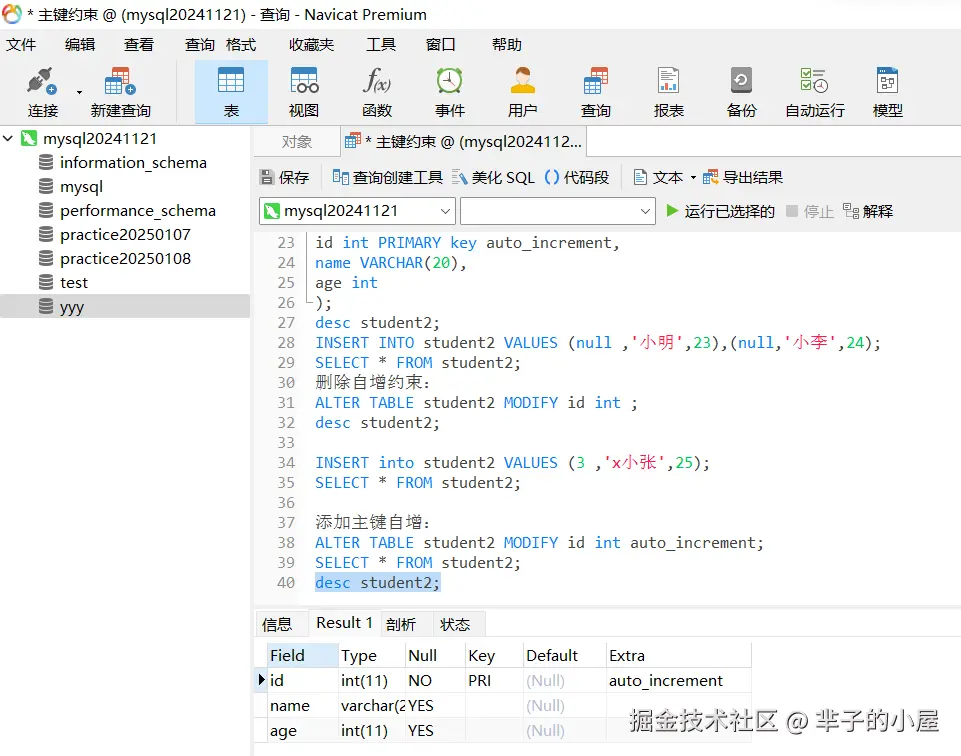Collapse the mysql20241121 connection tree

tap(8, 138)
